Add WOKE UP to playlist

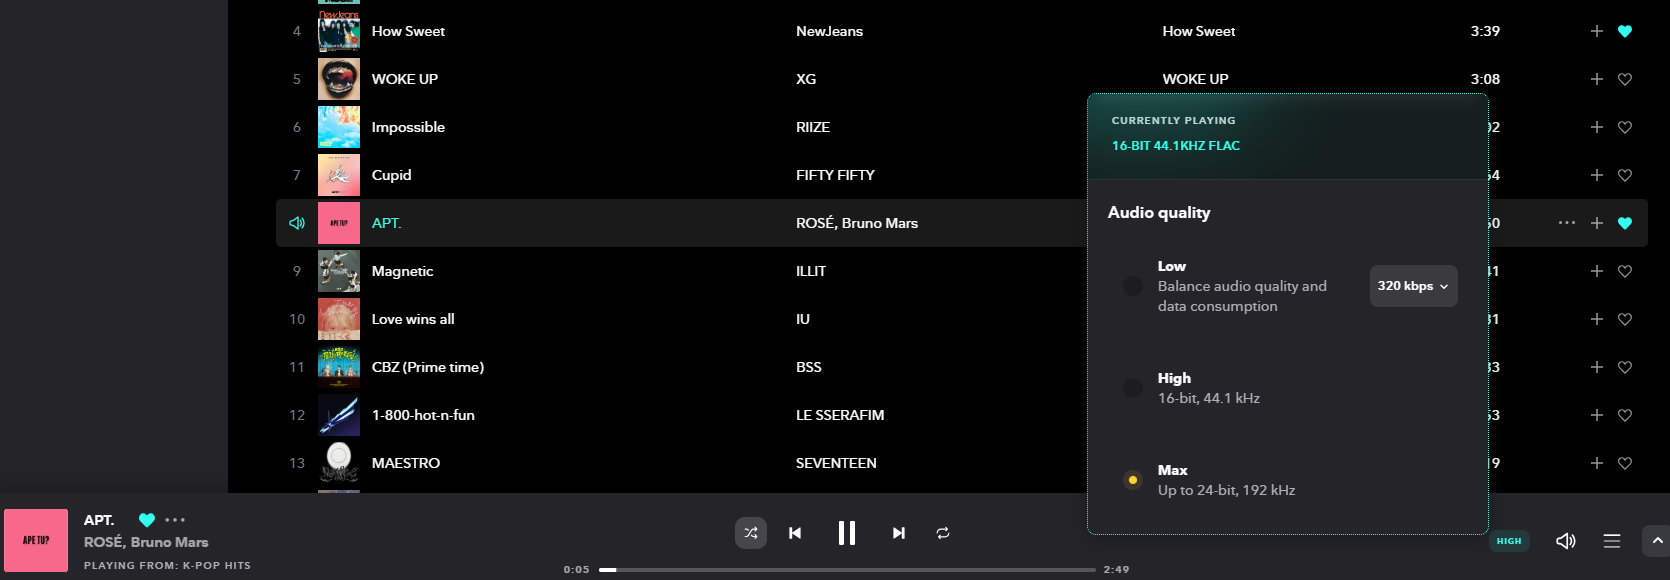[1597, 79]
